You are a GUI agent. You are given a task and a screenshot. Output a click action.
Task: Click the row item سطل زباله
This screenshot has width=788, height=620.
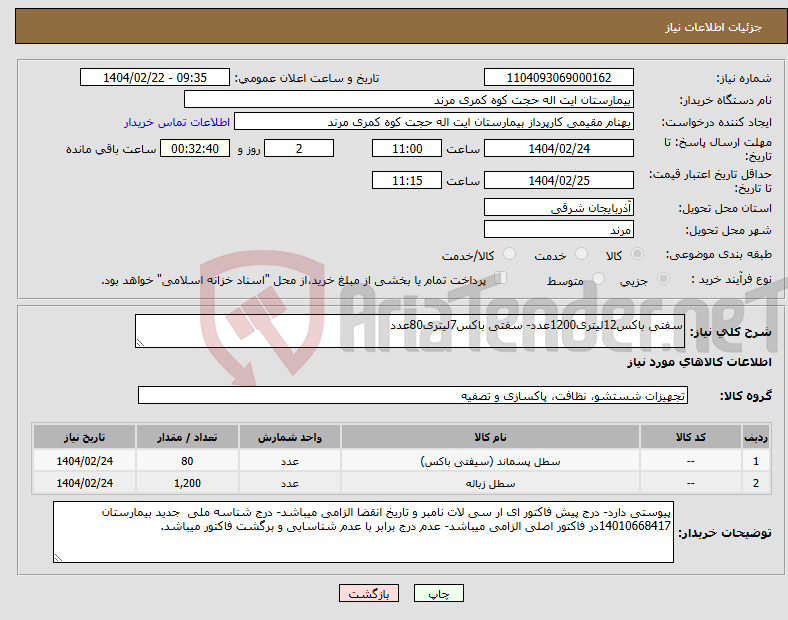point(490,483)
